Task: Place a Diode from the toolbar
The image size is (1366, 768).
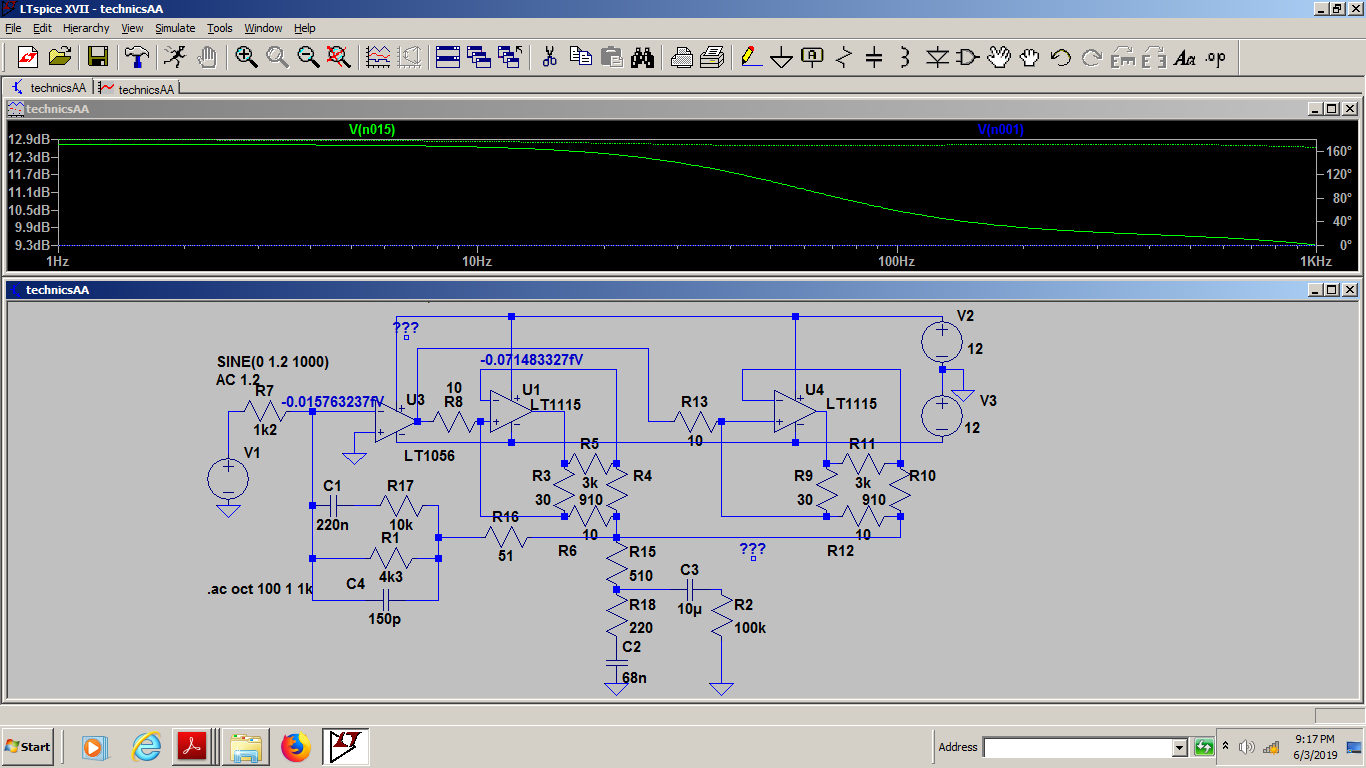Action: pos(937,57)
